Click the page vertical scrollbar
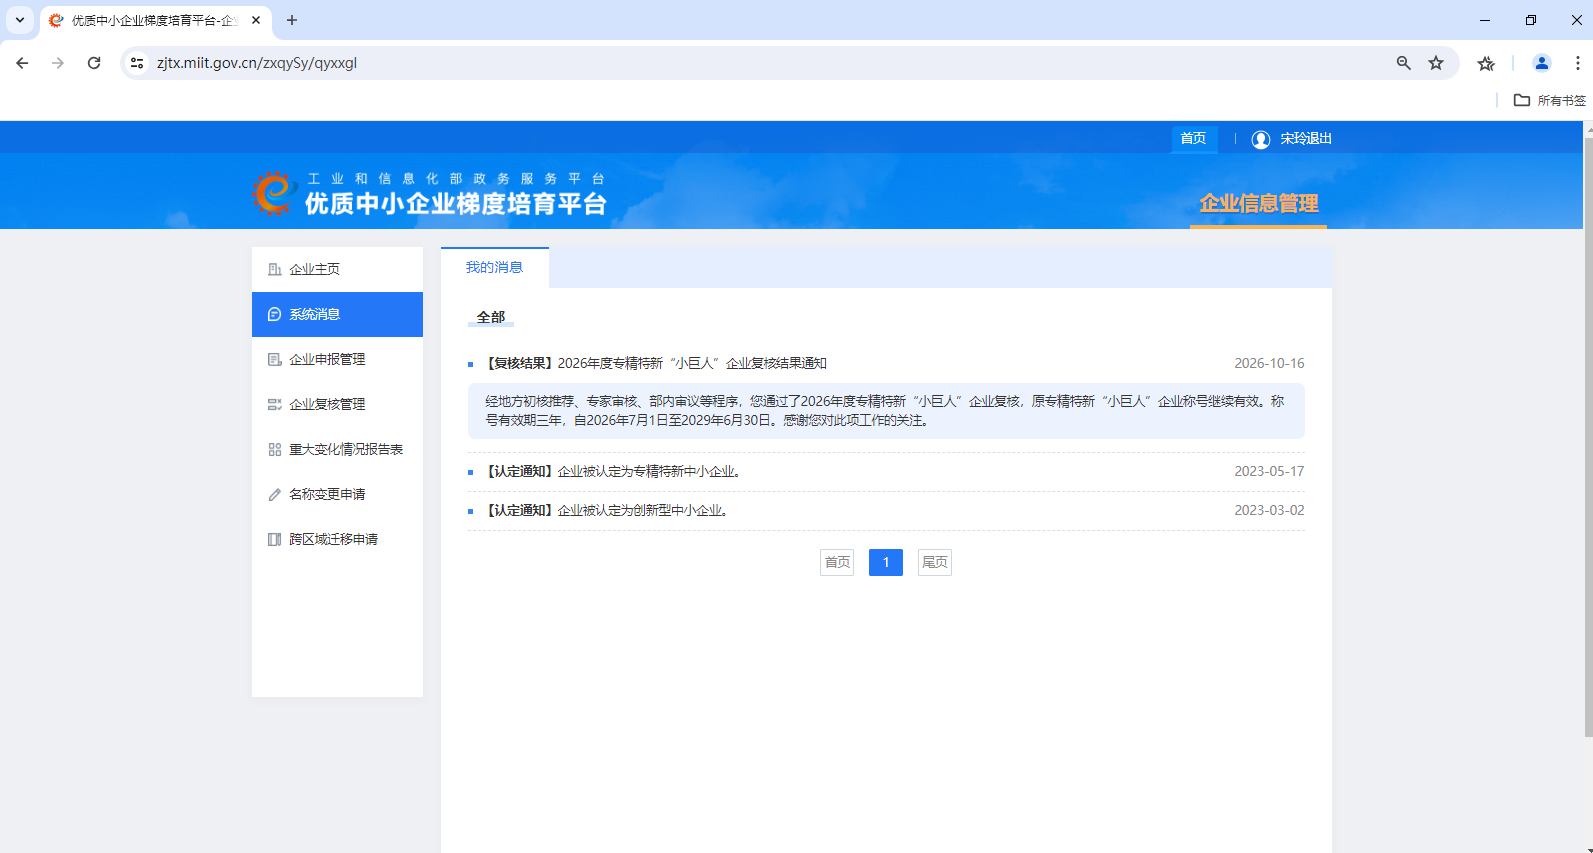Screen dimensions: 1593x853 click(1588, 437)
